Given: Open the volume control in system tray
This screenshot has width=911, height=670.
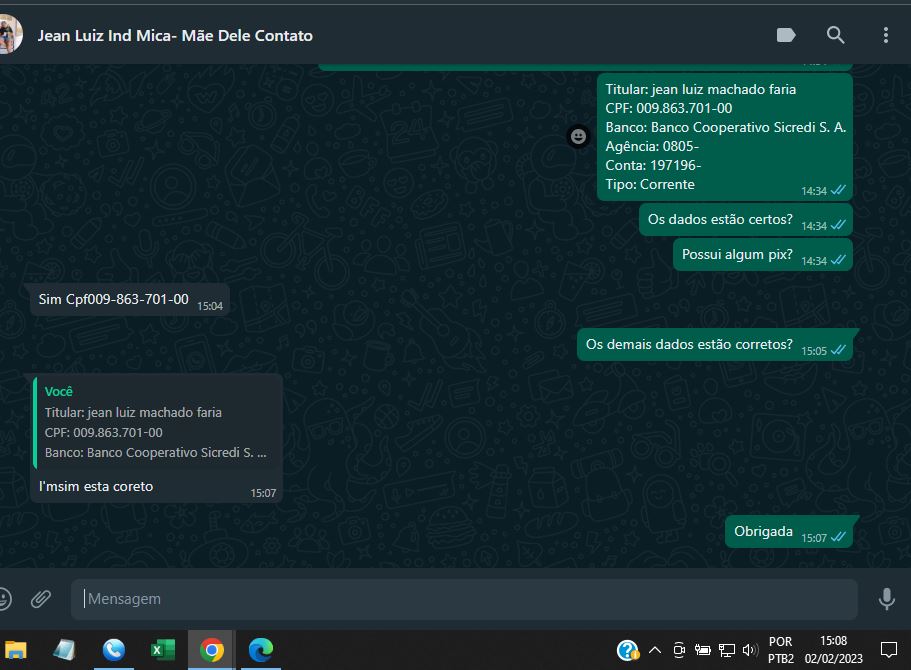Looking at the screenshot, I should coord(750,650).
